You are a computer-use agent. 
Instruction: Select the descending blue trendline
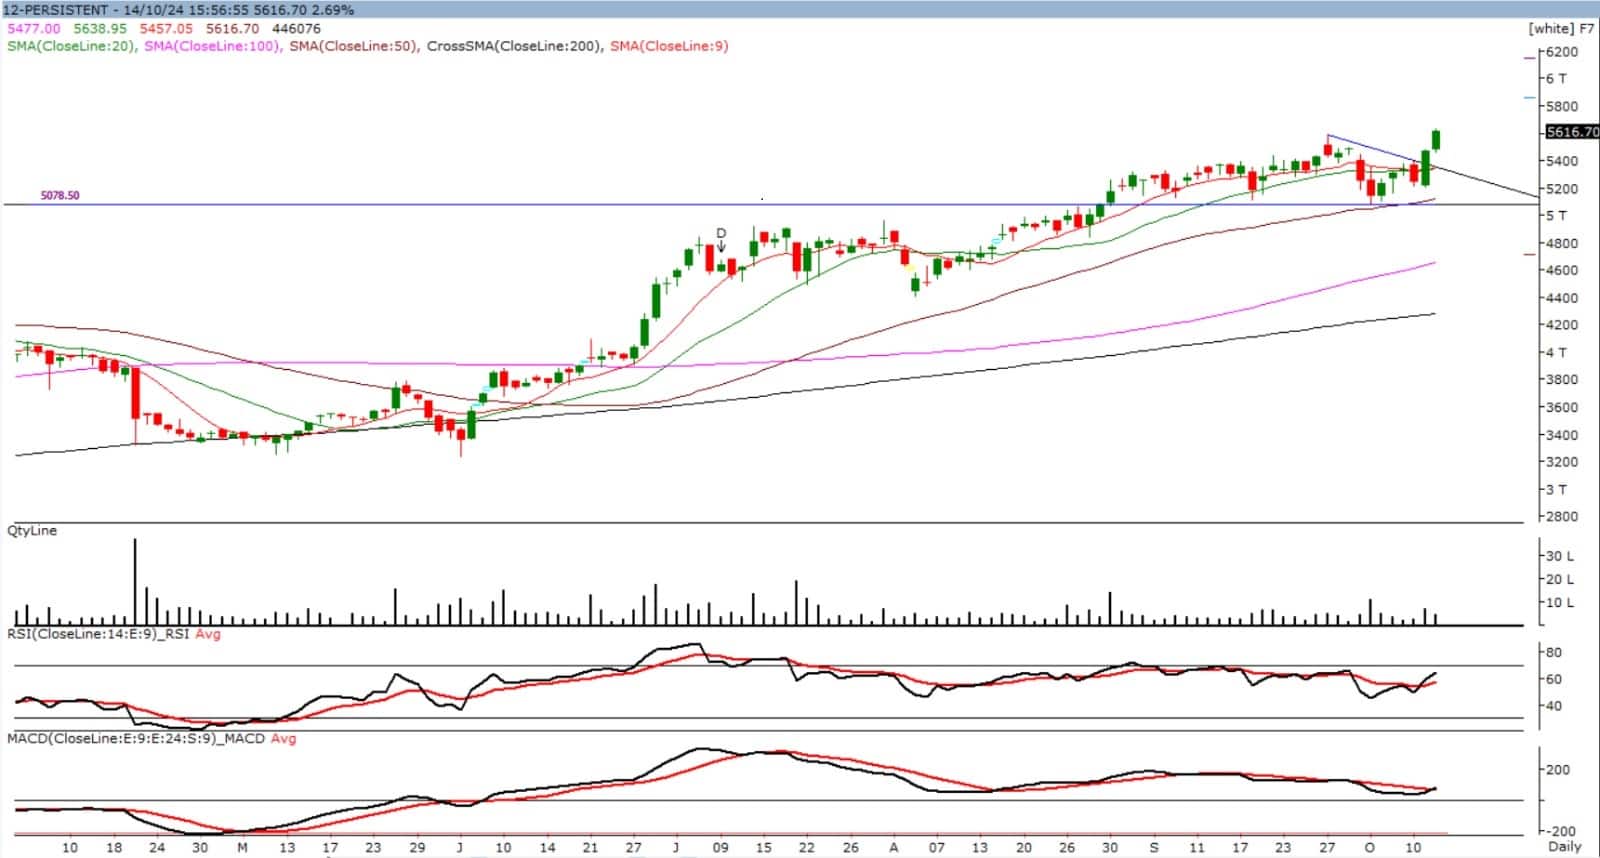coord(1375,150)
